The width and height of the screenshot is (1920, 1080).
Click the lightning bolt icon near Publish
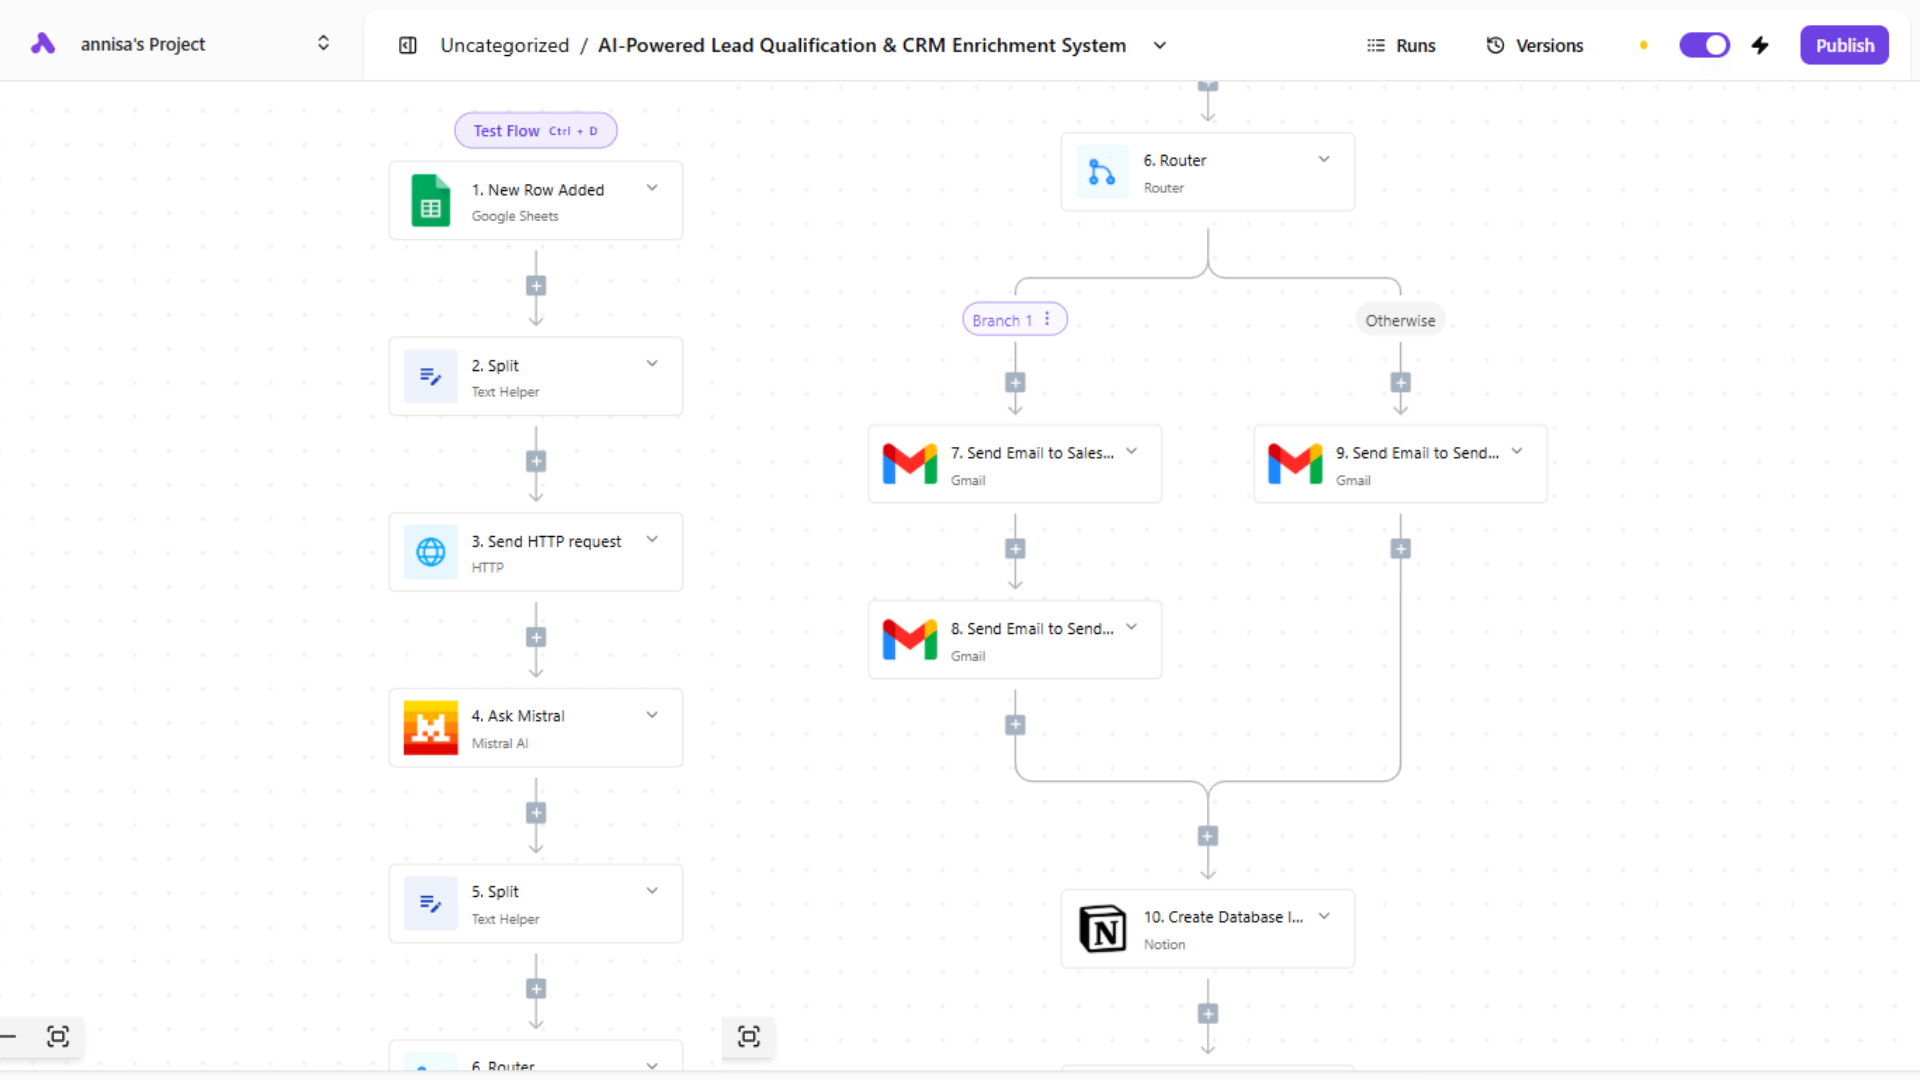[1760, 45]
